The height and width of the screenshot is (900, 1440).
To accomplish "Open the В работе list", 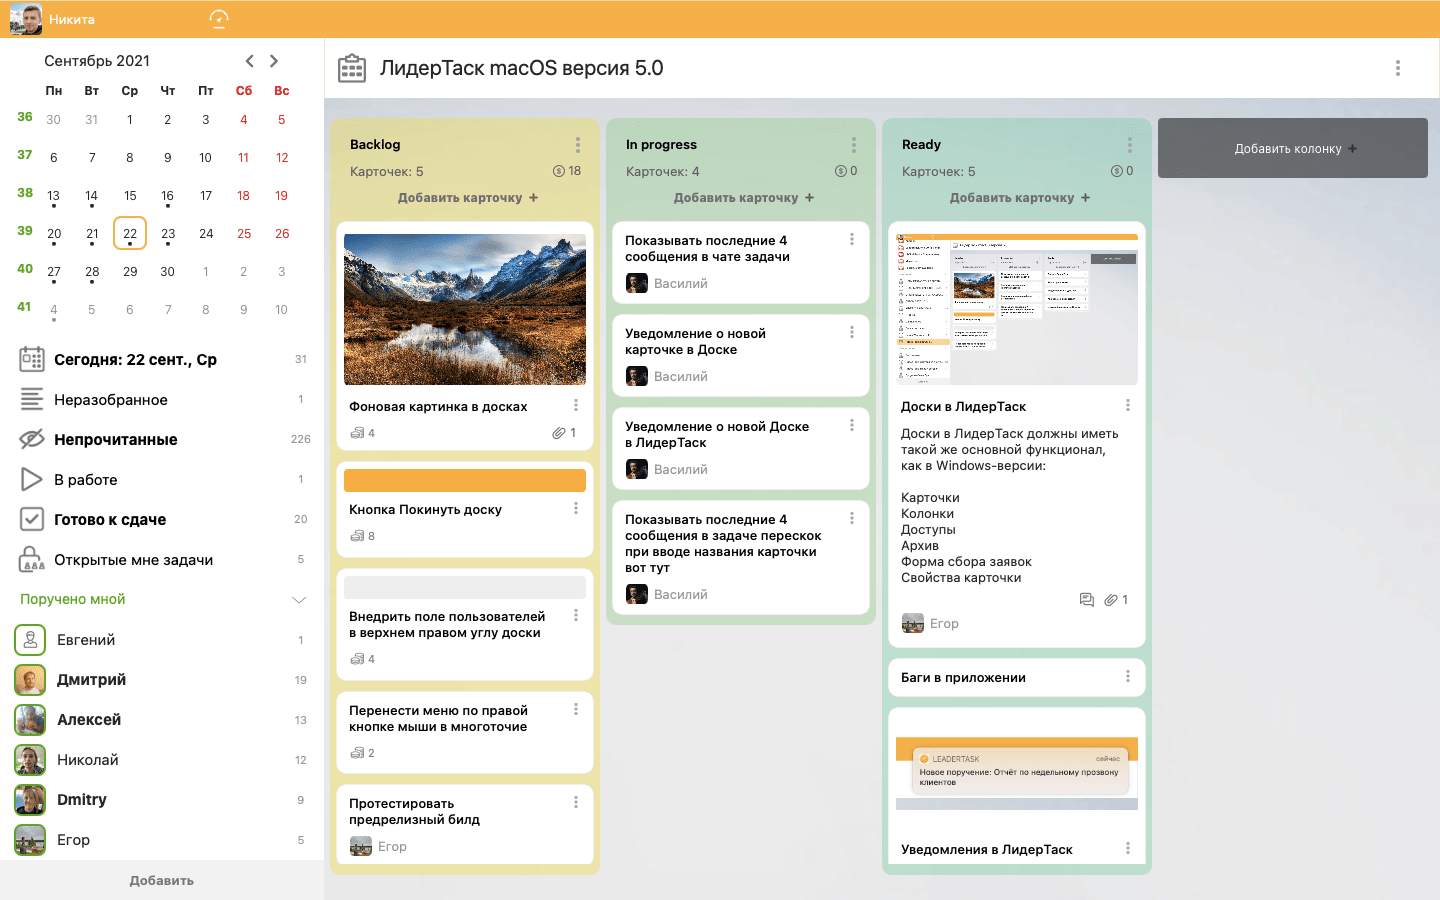I will coord(162,480).
